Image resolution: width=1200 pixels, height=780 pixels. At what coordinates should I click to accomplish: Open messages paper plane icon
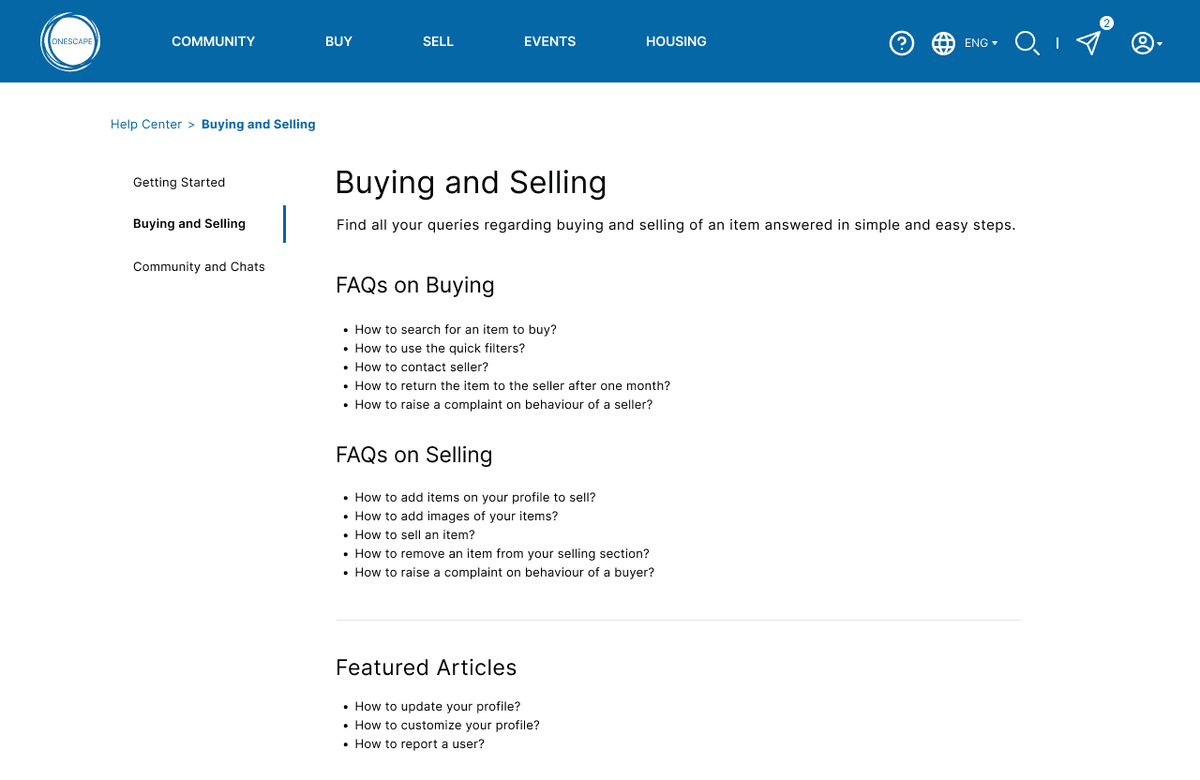click(1088, 43)
